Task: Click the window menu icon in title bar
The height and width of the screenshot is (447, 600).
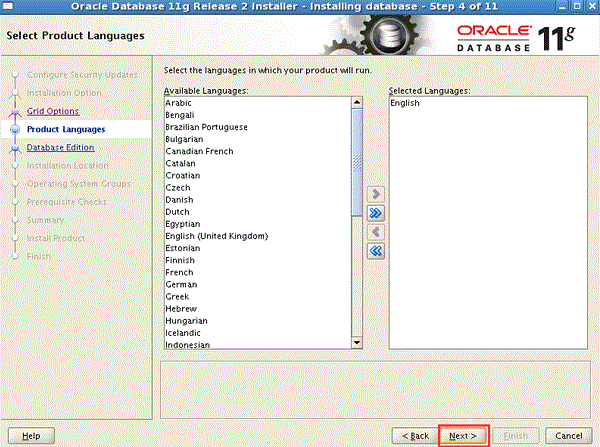Action: (x=8, y=6)
